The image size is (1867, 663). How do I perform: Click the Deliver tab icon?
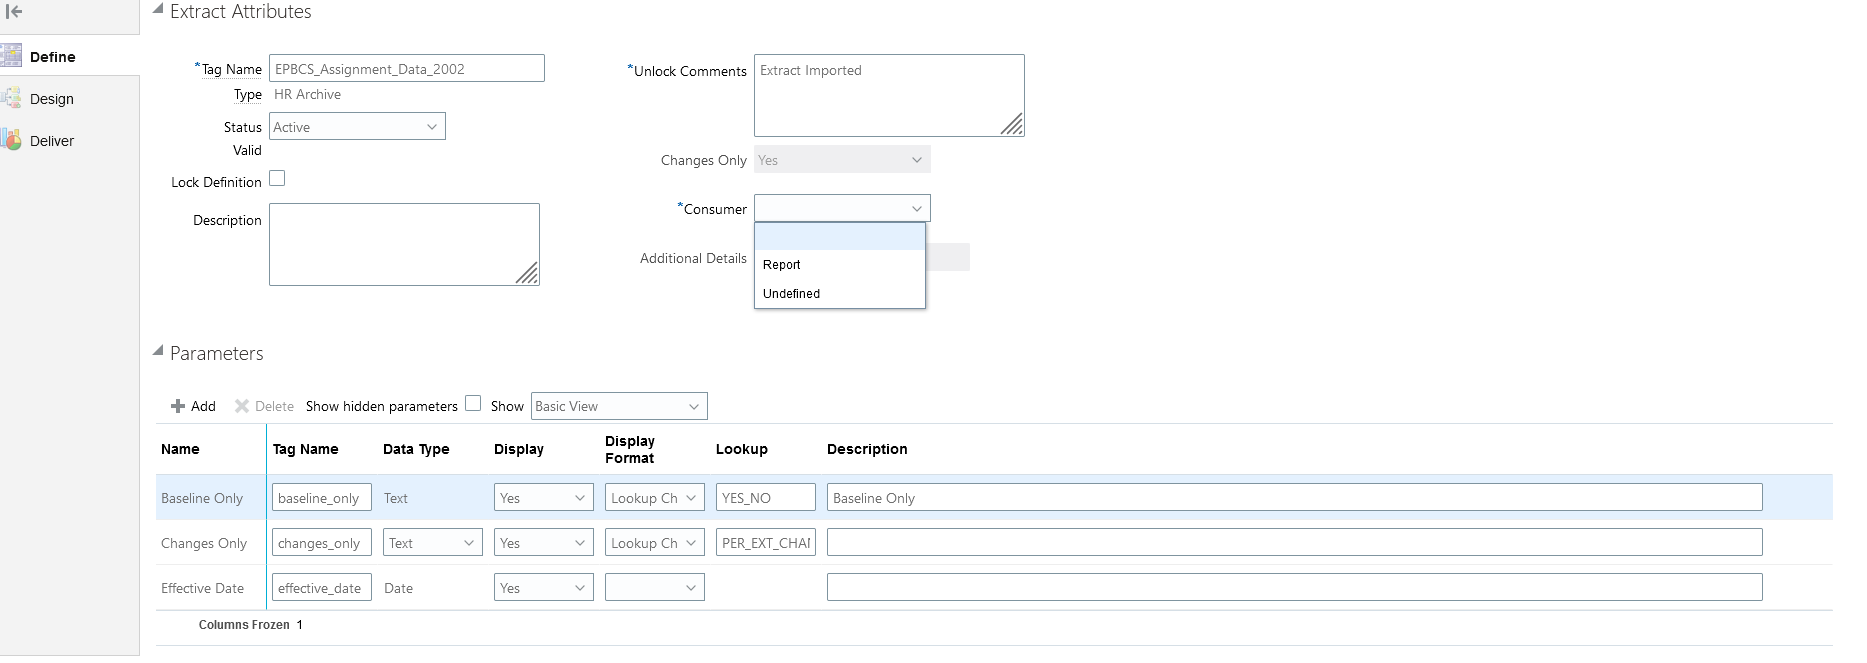(x=11, y=140)
